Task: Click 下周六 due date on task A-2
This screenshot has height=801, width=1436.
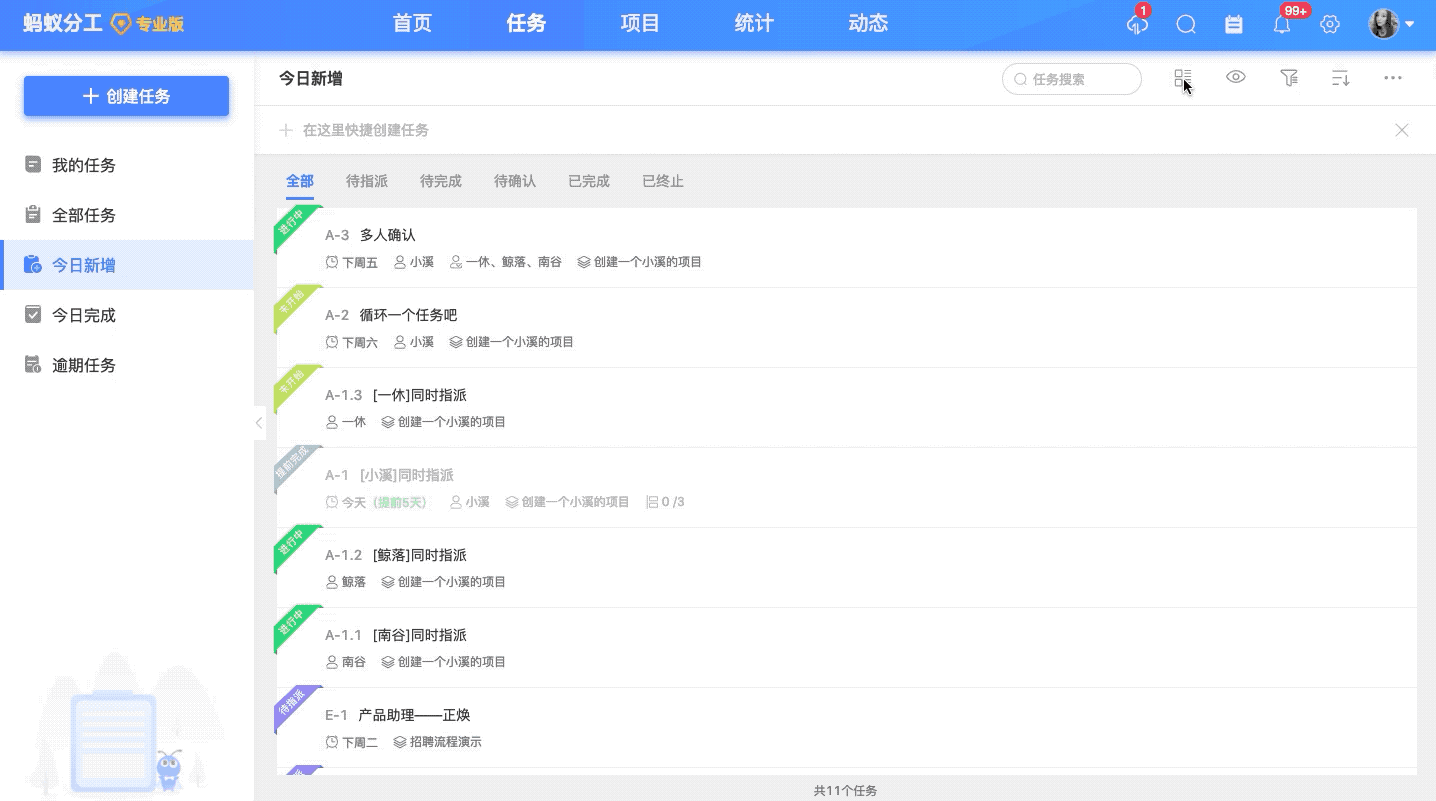Action: 352,342
